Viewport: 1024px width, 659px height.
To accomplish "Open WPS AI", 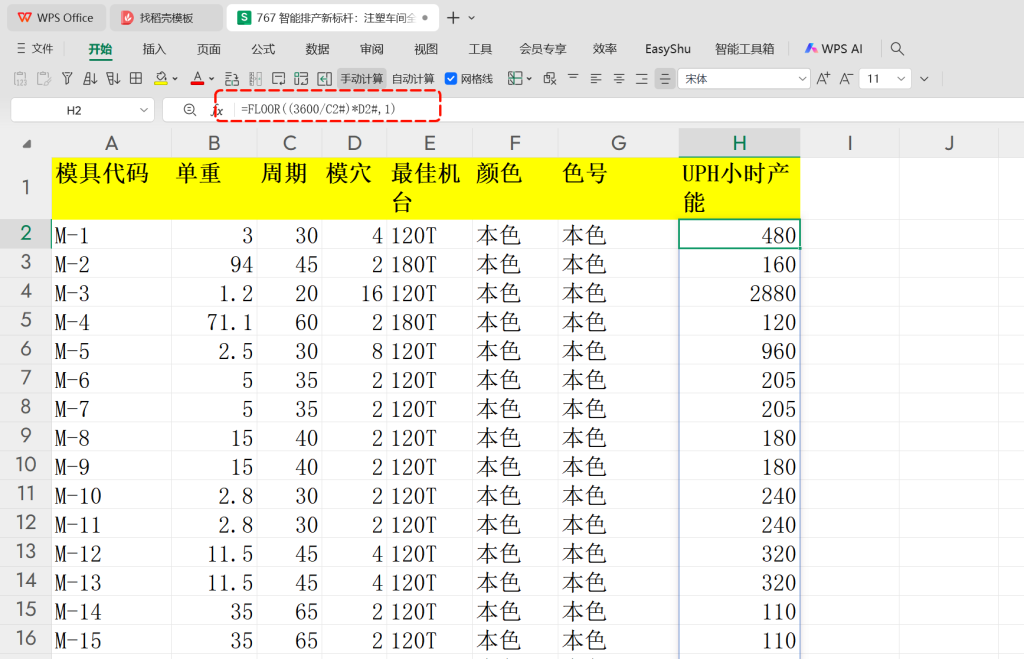I will click(833, 49).
